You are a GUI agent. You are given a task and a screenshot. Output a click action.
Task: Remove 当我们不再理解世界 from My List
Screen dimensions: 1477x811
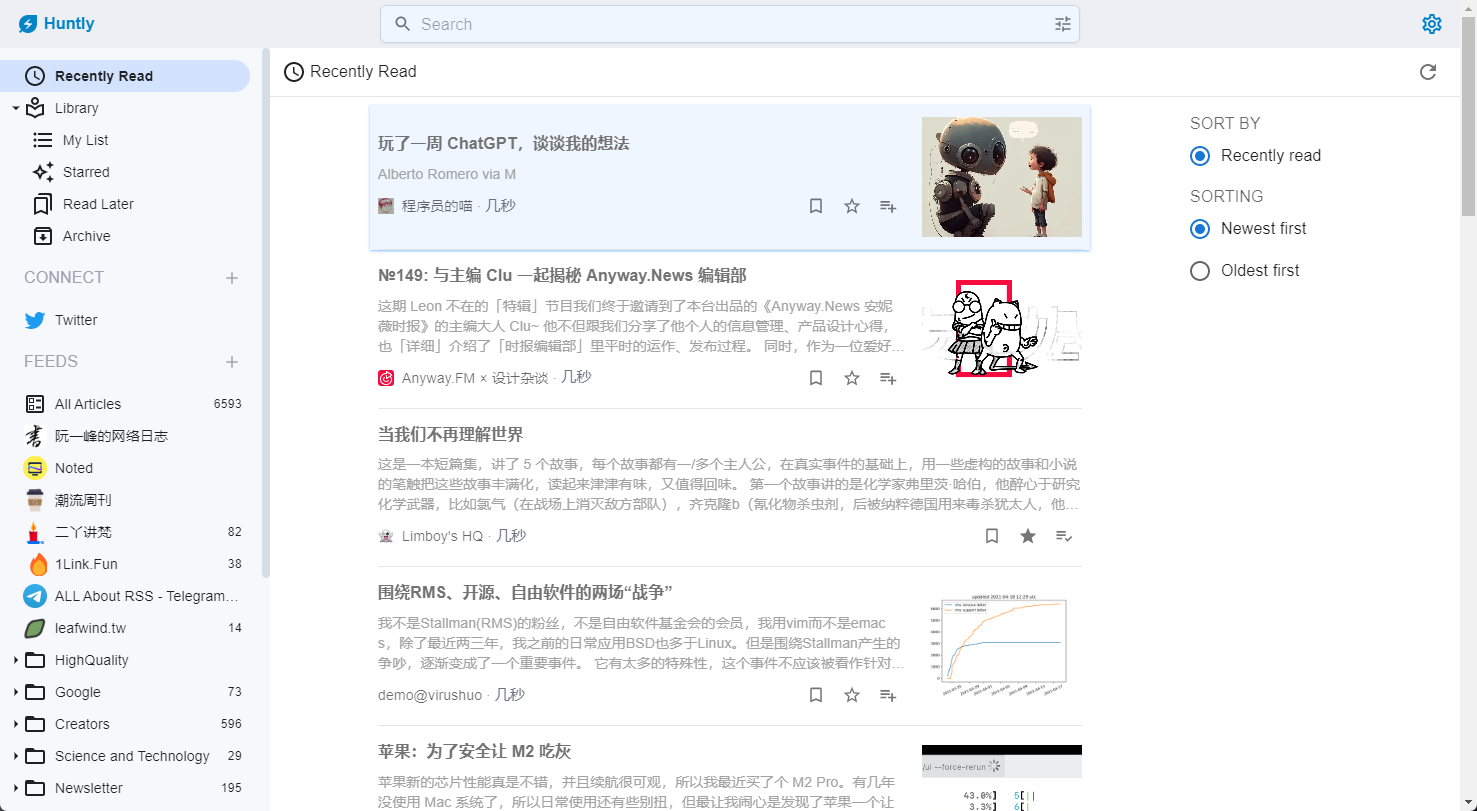(x=1064, y=536)
